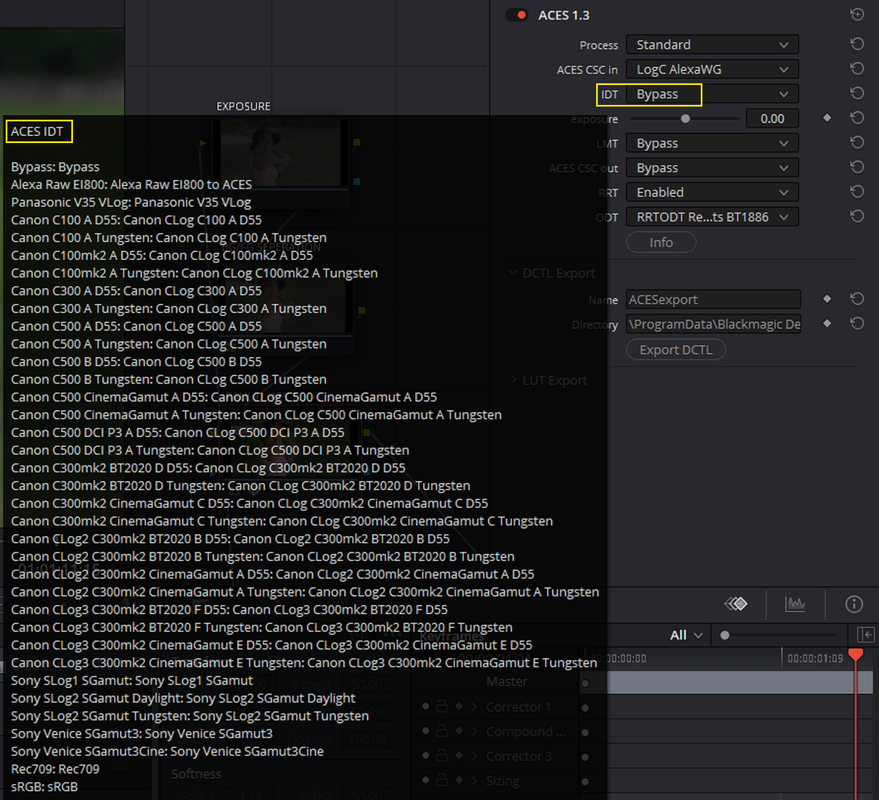Open the IDT dropdown showing Bypass
This screenshot has height=800, width=879.
pos(712,94)
